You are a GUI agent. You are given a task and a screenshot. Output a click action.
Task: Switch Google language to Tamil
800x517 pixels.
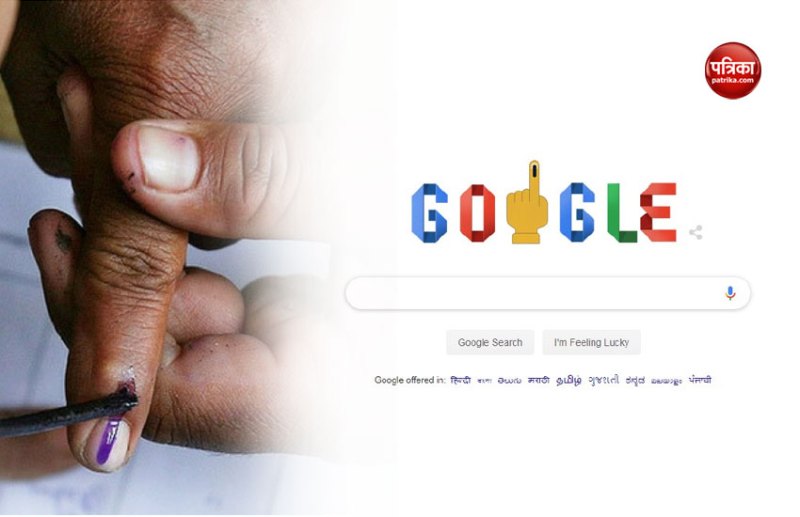click(x=568, y=381)
